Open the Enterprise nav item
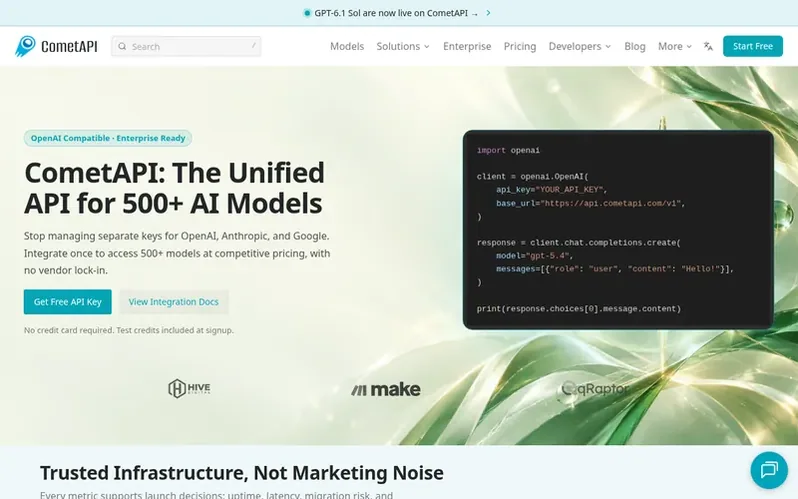 [x=467, y=46]
